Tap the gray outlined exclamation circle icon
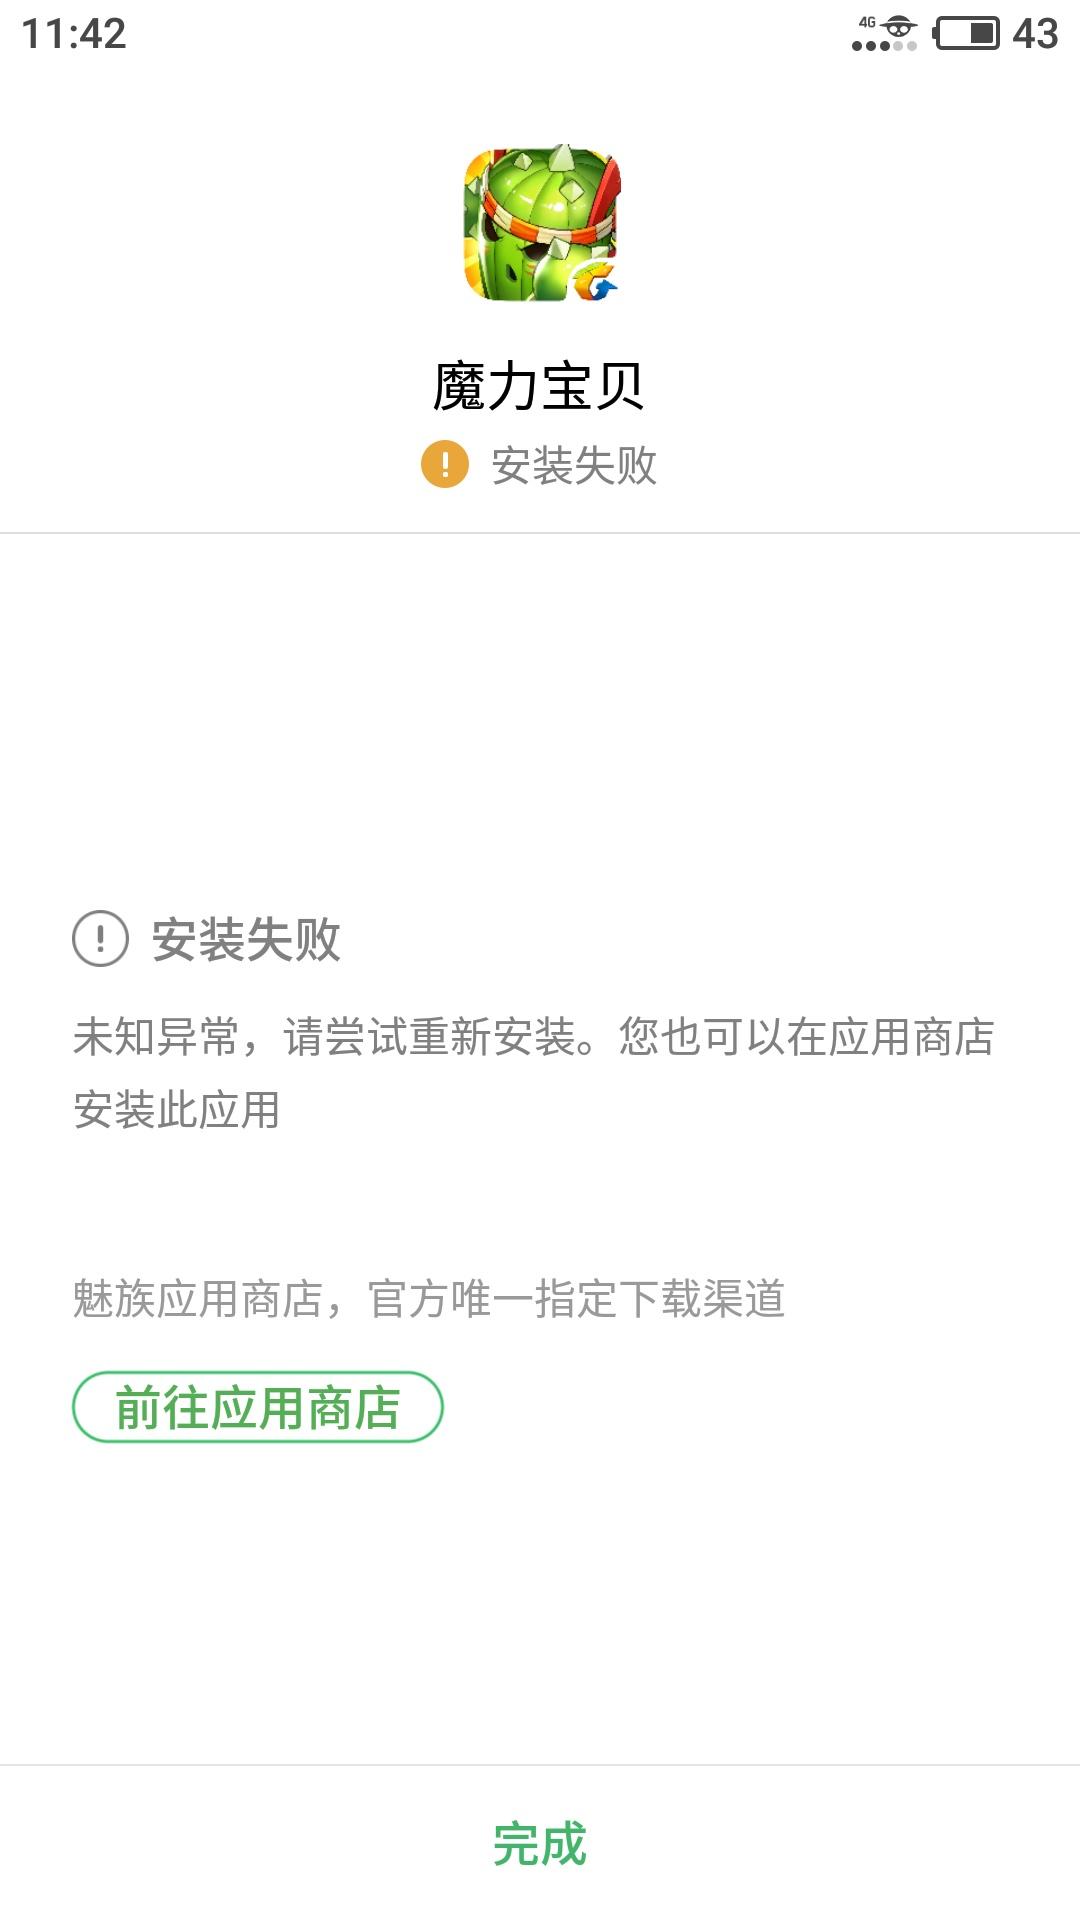Screen dimensions: 1080x1920 point(101,939)
